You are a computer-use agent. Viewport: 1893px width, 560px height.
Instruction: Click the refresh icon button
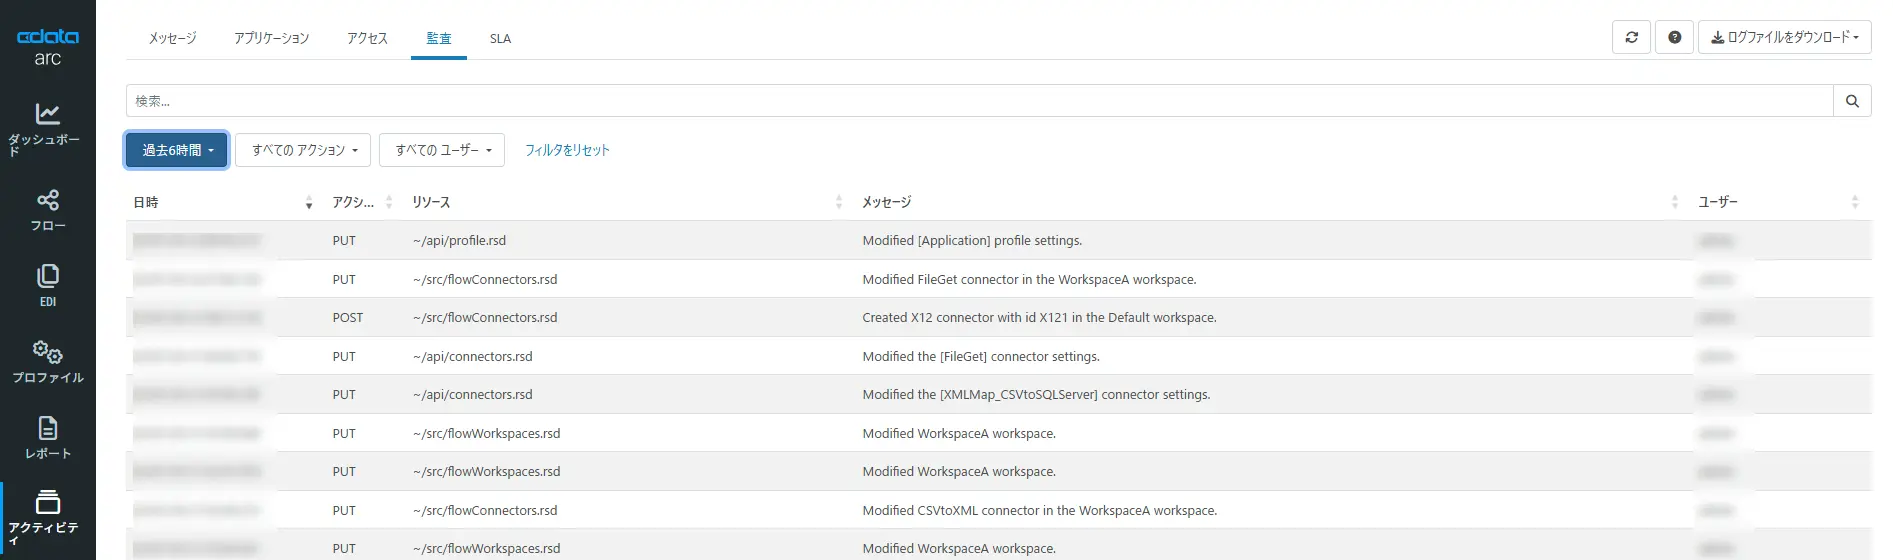click(1631, 37)
